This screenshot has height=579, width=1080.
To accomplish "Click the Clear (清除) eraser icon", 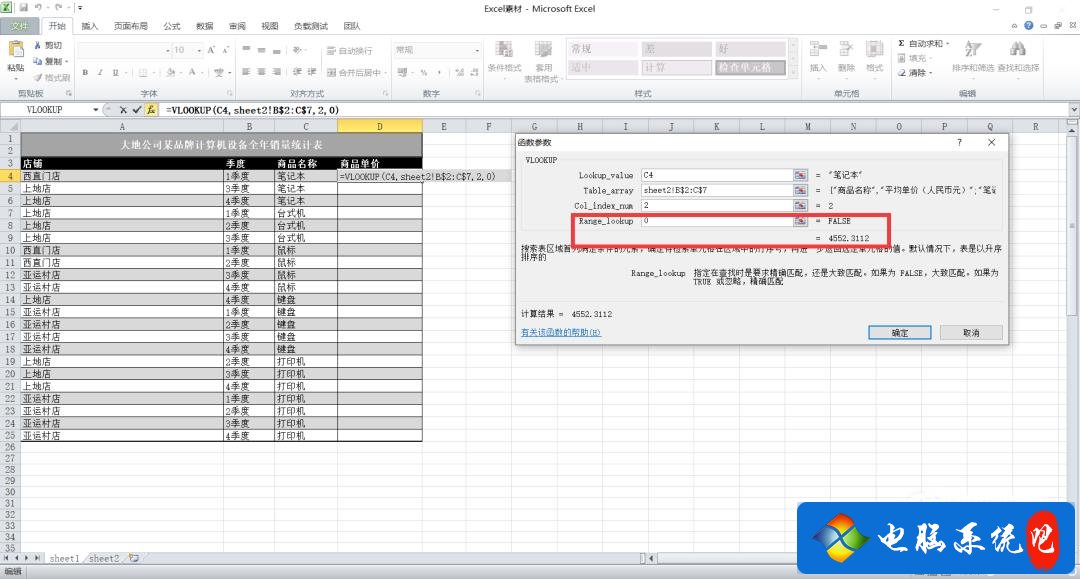I will click(902, 72).
